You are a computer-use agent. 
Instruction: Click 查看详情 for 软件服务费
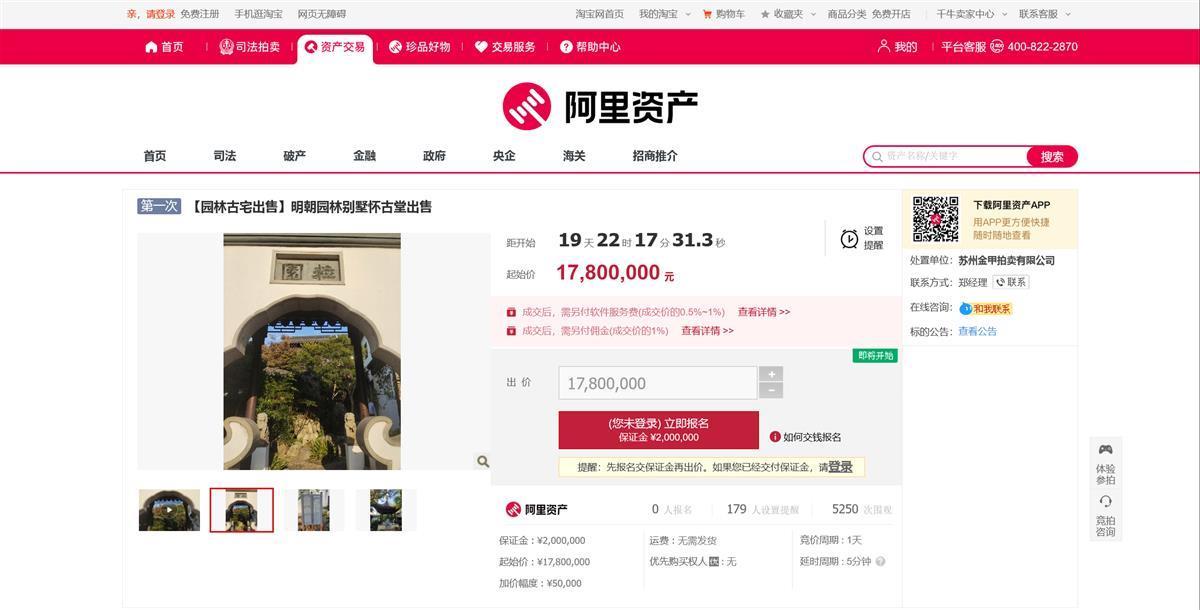pos(764,312)
